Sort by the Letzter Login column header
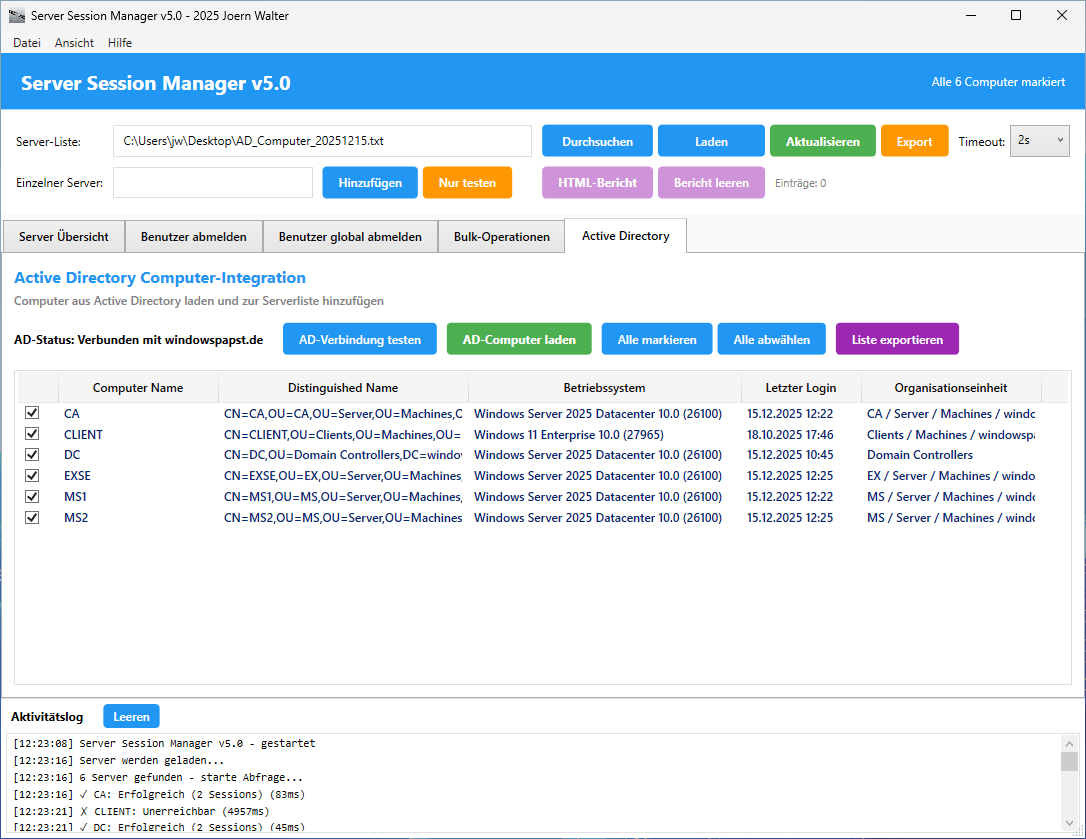Image resolution: width=1086 pixels, height=839 pixels. (800, 388)
